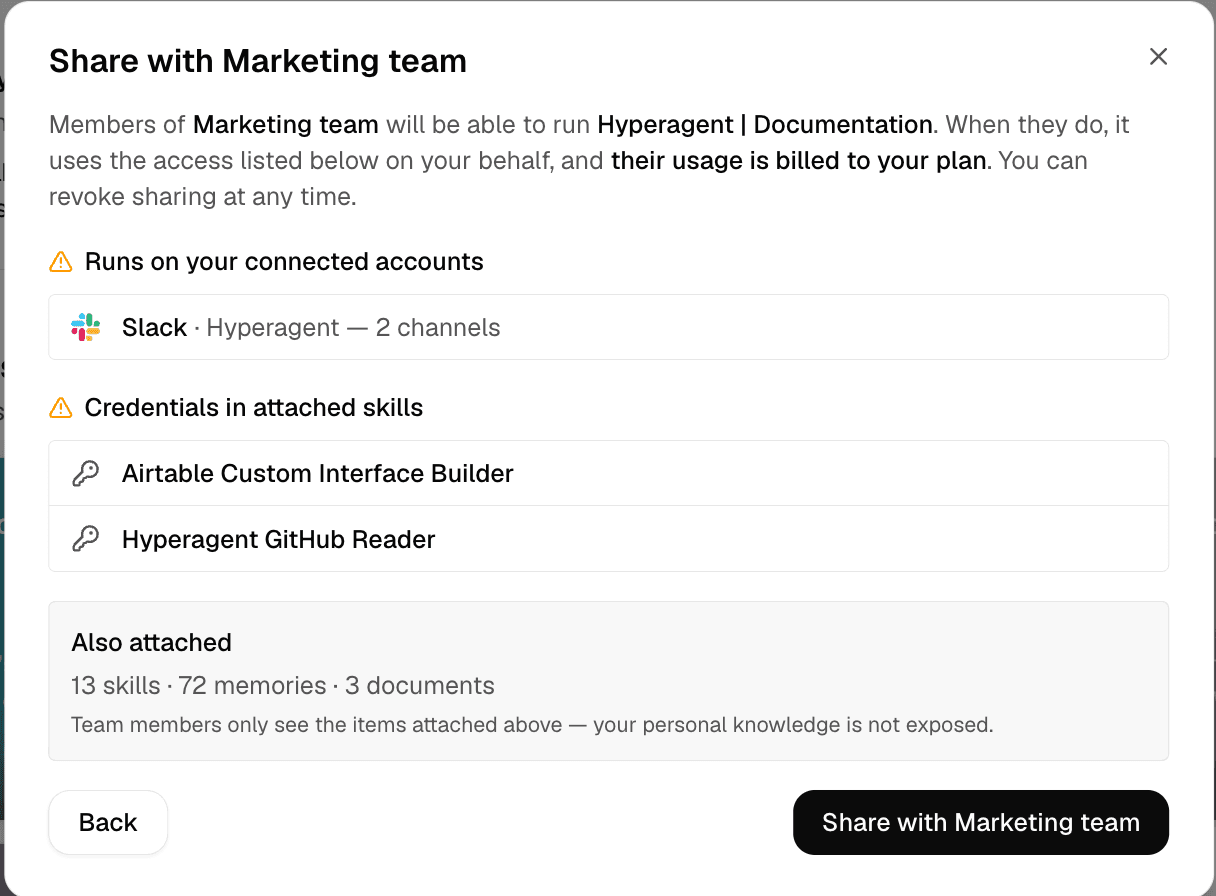
Task: Click the Credentials in attached skills heading
Action: pyautogui.click(x=254, y=408)
